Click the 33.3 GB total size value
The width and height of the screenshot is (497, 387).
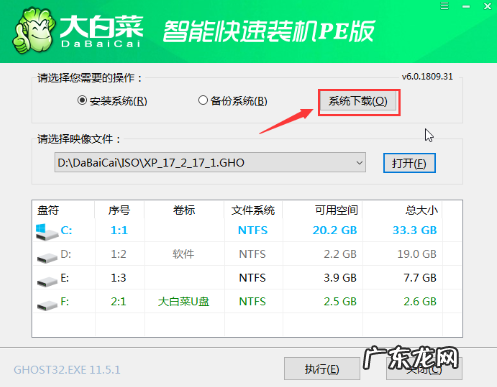(415, 230)
